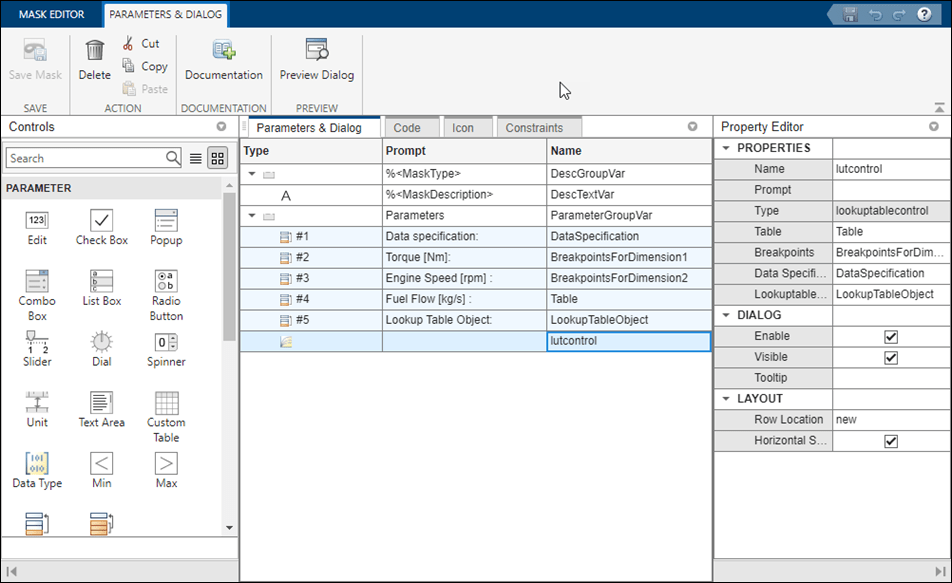Select the Data Type parameter control
Image resolution: width=952 pixels, height=583 pixels.
tap(37, 464)
